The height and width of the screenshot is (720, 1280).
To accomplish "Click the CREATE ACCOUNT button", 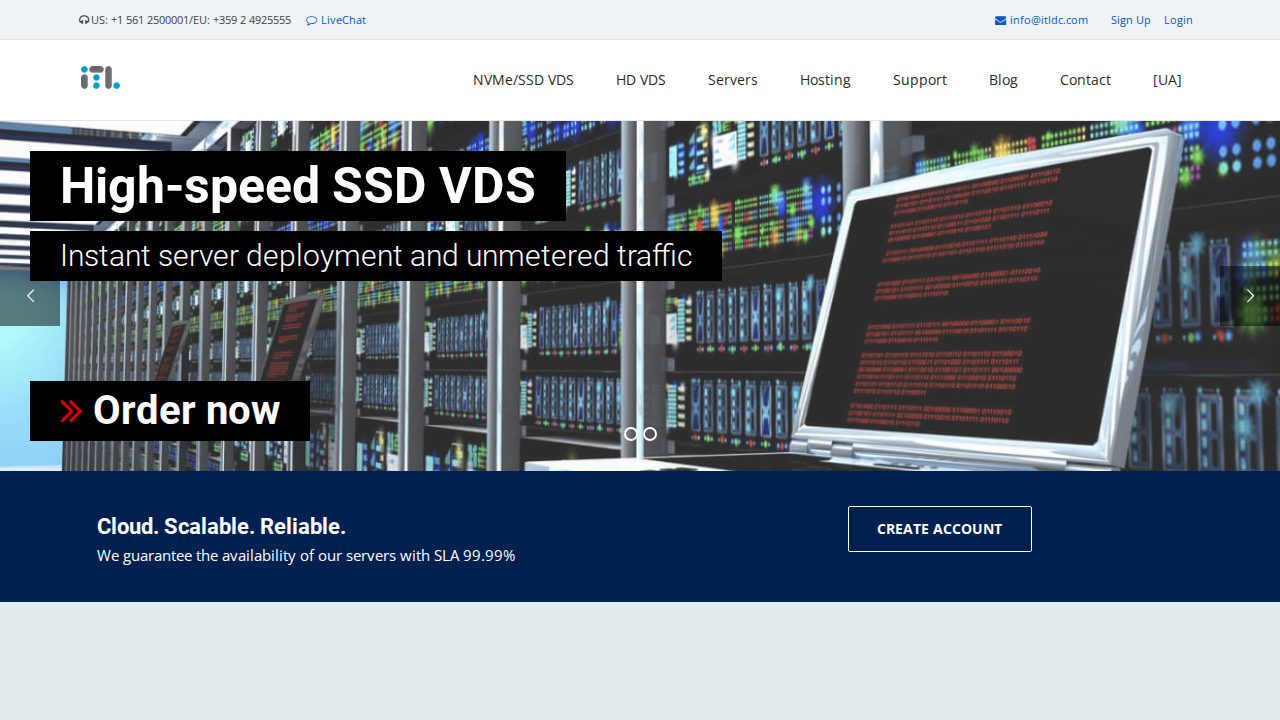I will 940,529.
